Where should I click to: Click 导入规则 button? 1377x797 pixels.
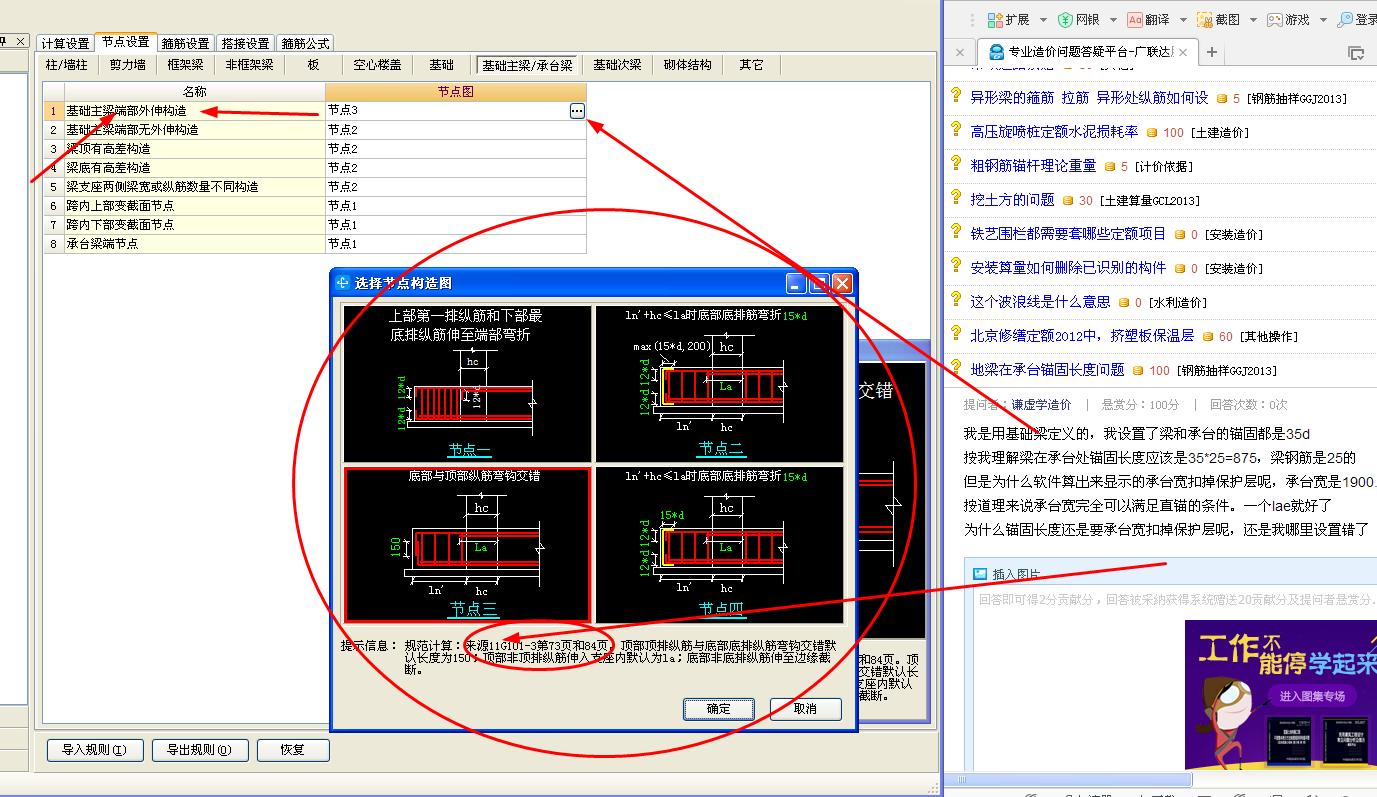(95, 750)
